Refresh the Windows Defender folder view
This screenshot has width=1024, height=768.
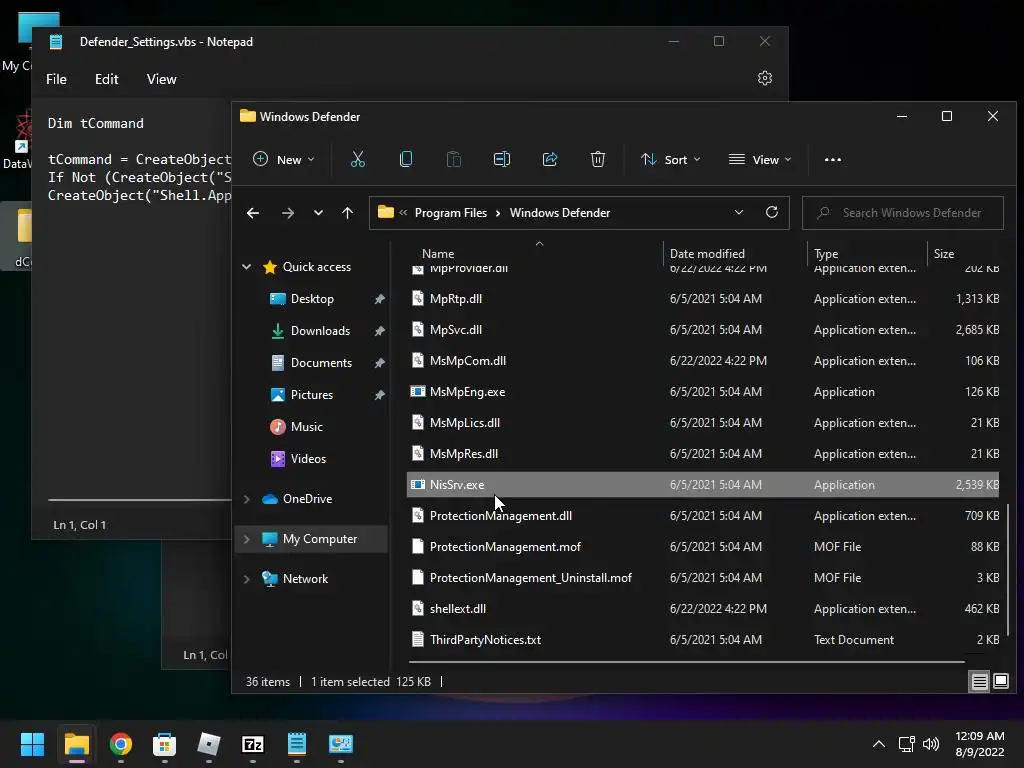tap(772, 212)
